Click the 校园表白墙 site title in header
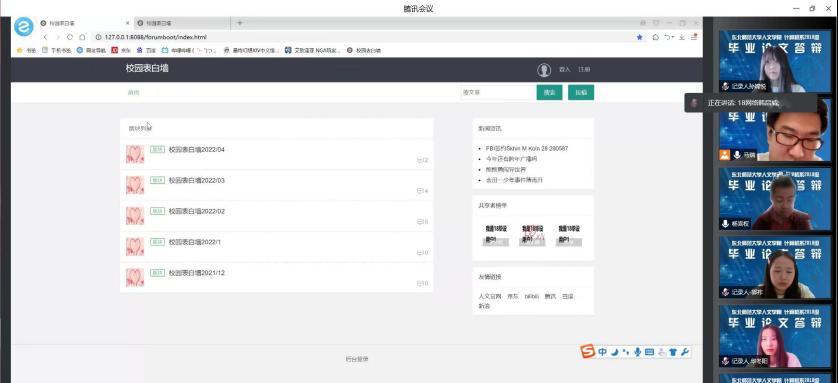This screenshot has height=383, width=838. [x=147, y=68]
